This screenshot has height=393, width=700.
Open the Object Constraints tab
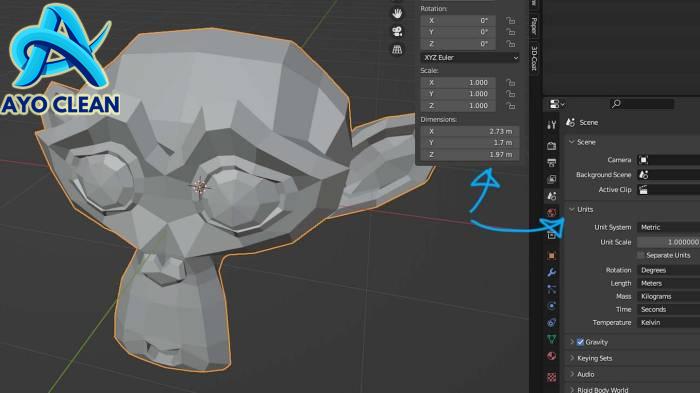(x=552, y=322)
